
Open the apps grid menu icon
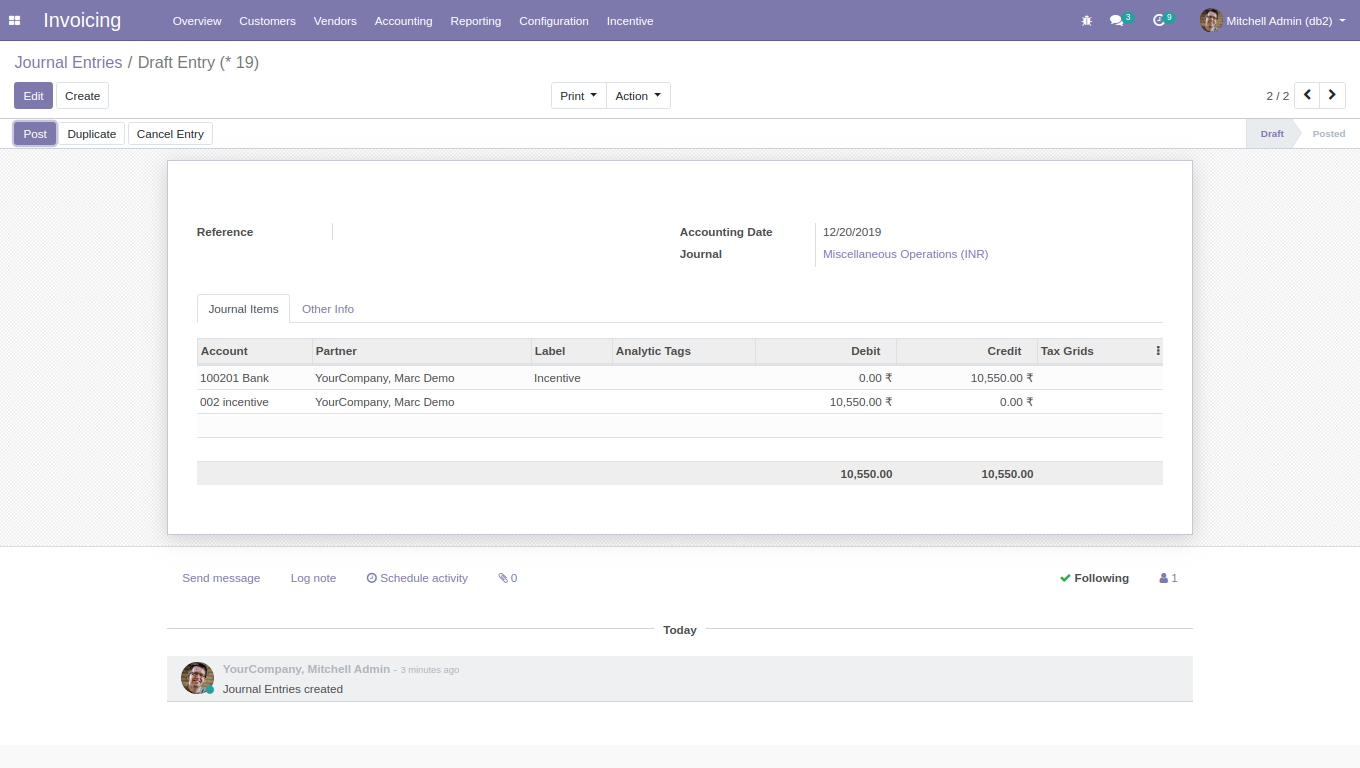[x=15, y=21]
